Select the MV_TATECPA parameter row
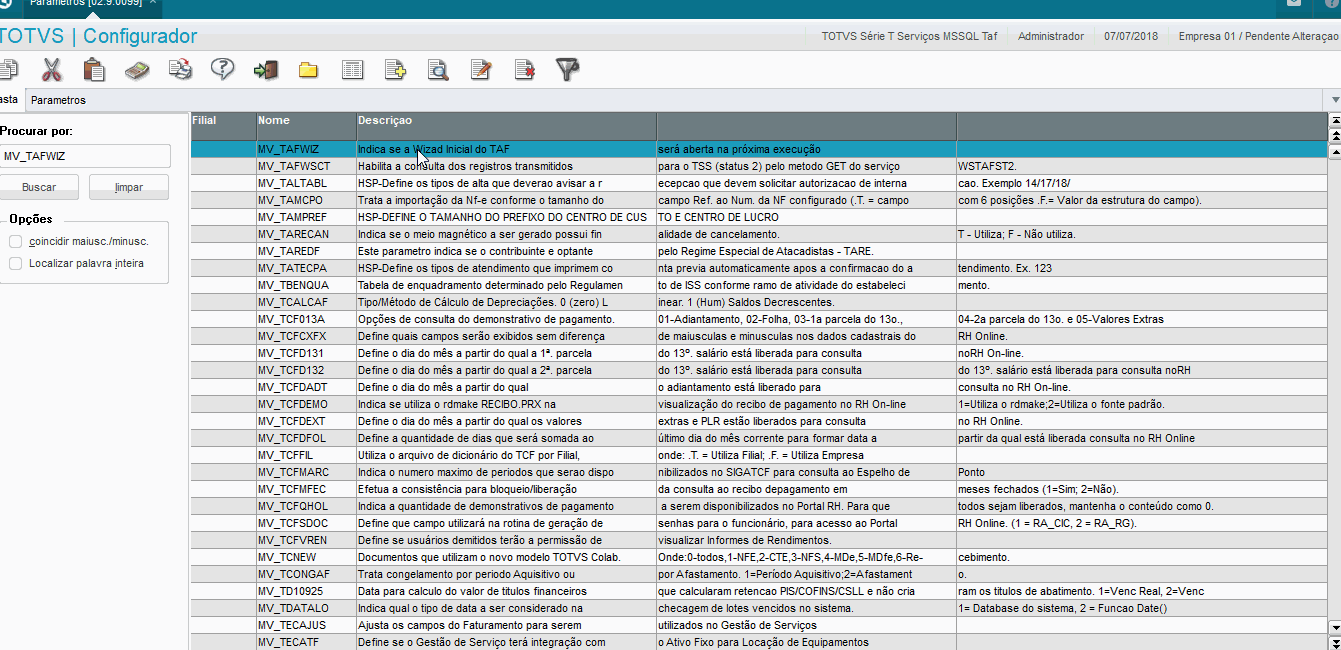Image resolution: width=1341 pixels, height=650 pixels. tap(758, 268)
